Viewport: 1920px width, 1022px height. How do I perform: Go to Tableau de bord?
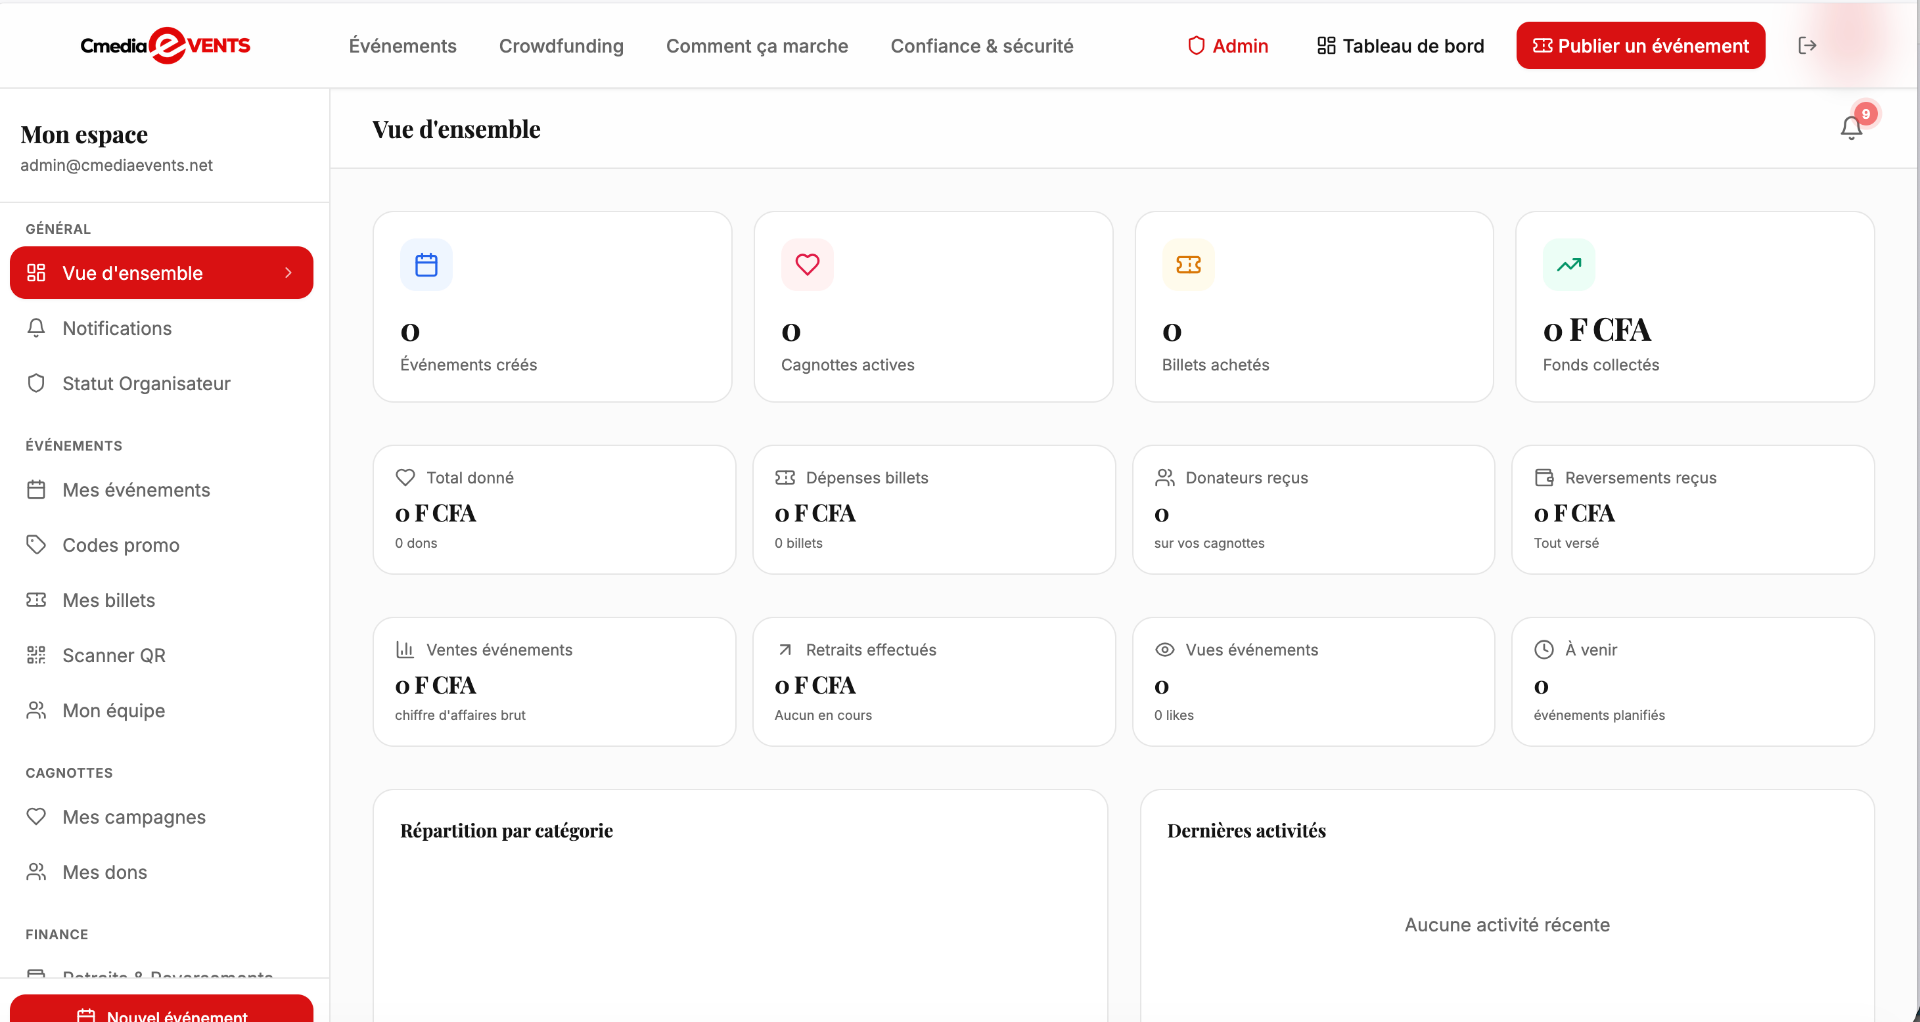1400,46
